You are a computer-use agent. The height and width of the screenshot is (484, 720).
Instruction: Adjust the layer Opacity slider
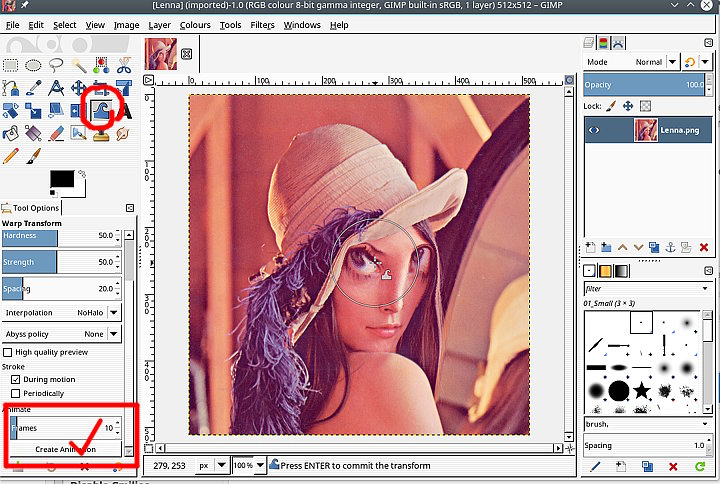tap(644, 84)
